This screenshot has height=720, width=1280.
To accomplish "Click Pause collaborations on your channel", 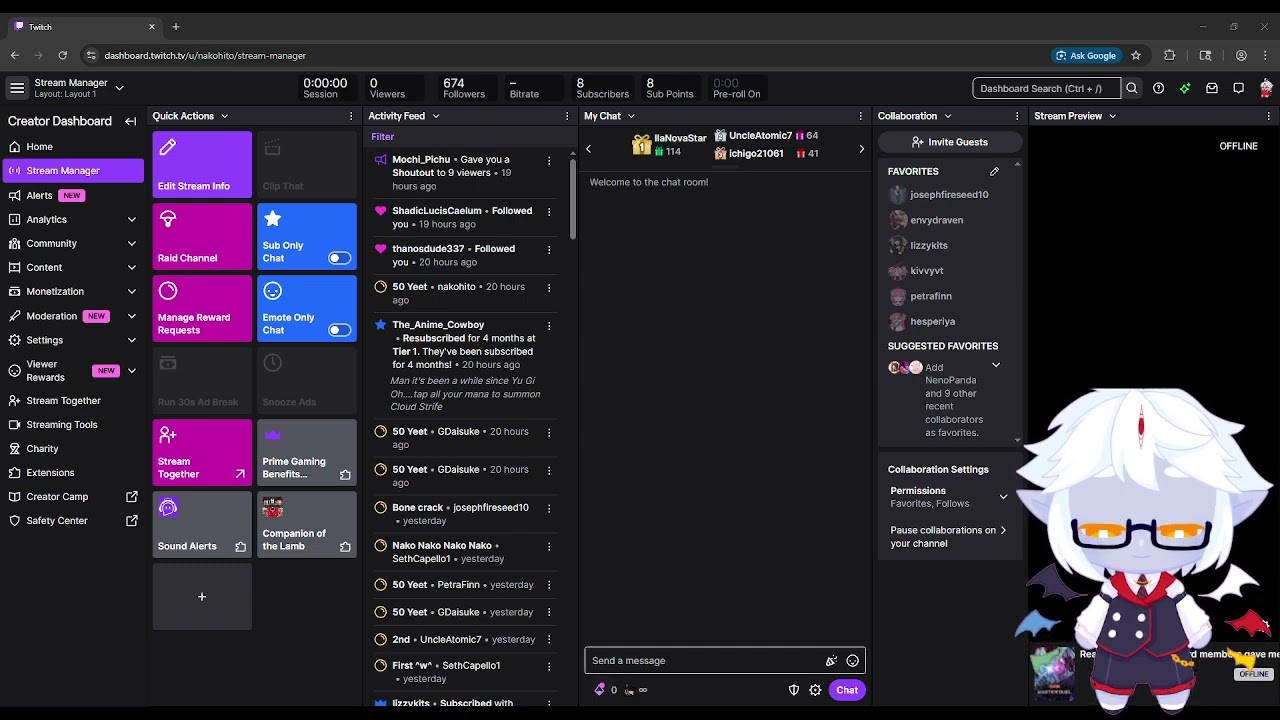I will [x=948, y=537].
